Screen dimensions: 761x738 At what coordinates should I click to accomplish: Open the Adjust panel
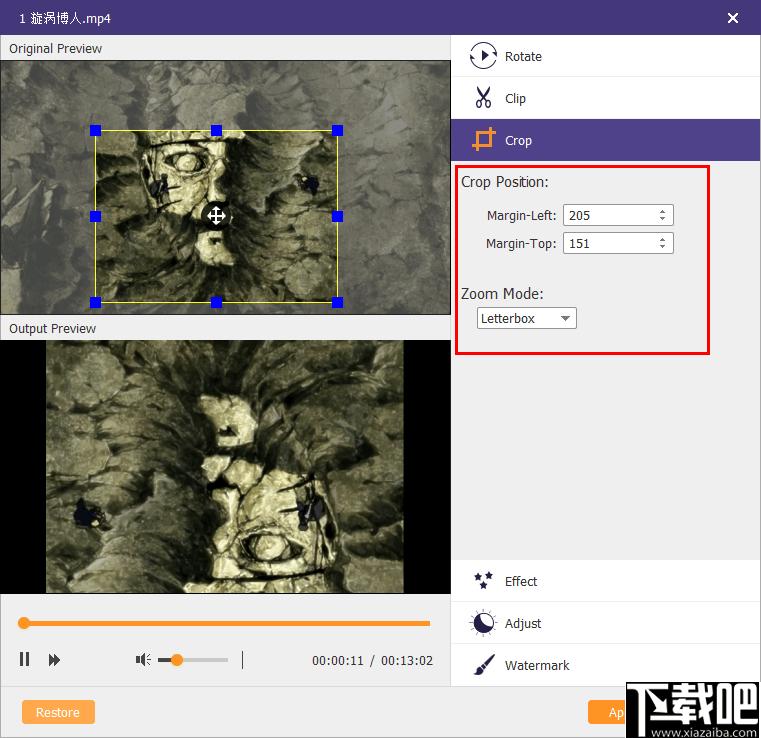[x=605, y=623]
